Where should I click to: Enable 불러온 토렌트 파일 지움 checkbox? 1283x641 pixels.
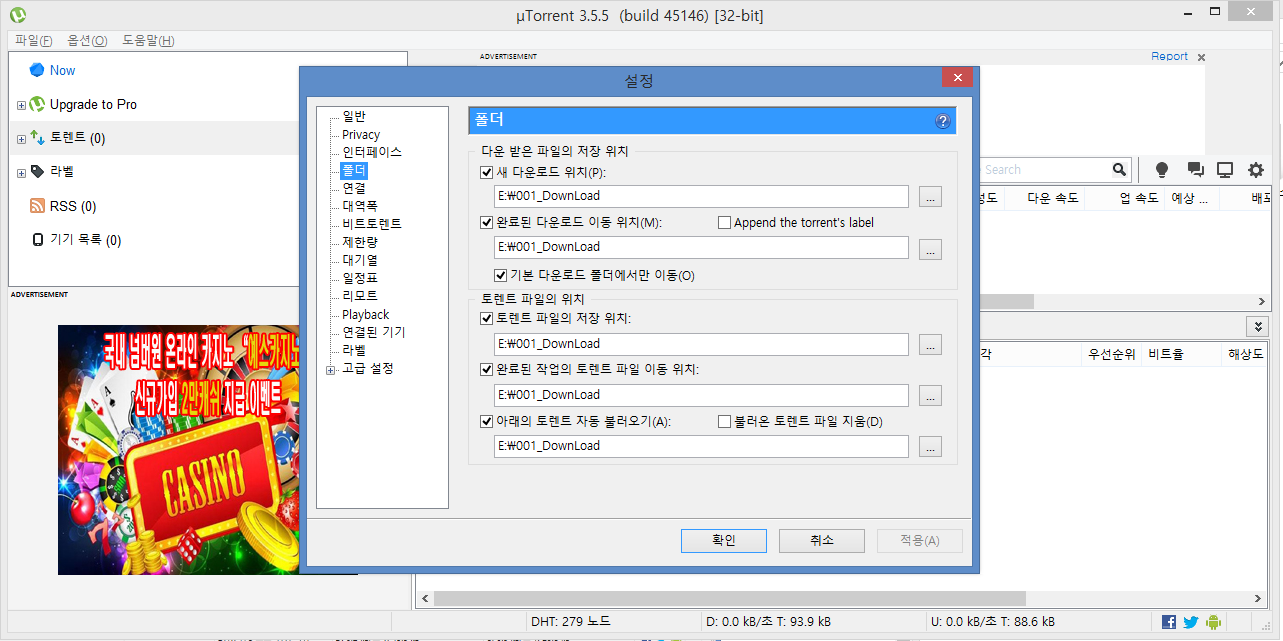(724, 421)
